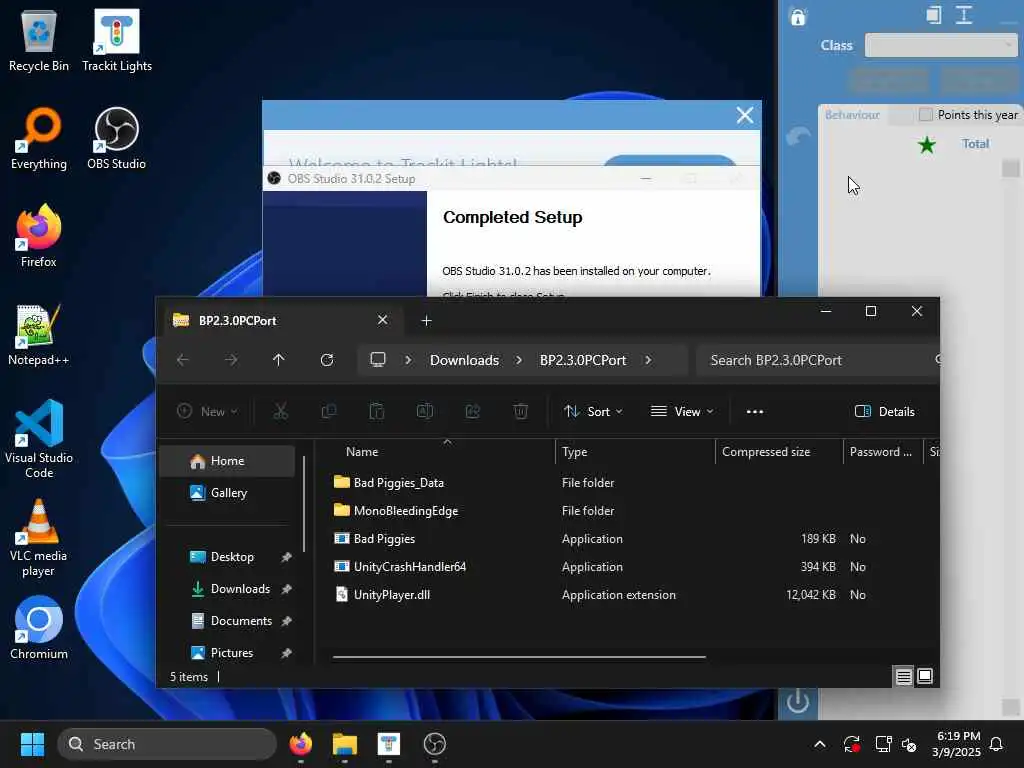The height and width of the screenshot is (768, 1024).
Task: Select the Notepad++ desktop shortcut
Action: (39, 334)
